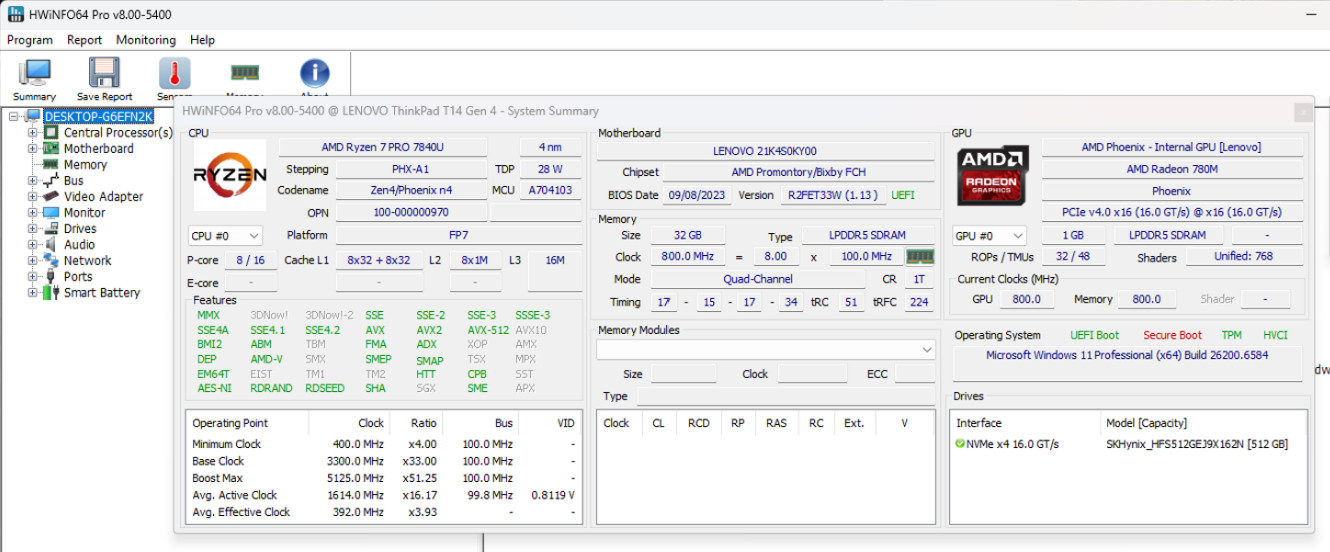Click the 8 / 16 P-core value
1330x552 pixels.
pos(250,260)
